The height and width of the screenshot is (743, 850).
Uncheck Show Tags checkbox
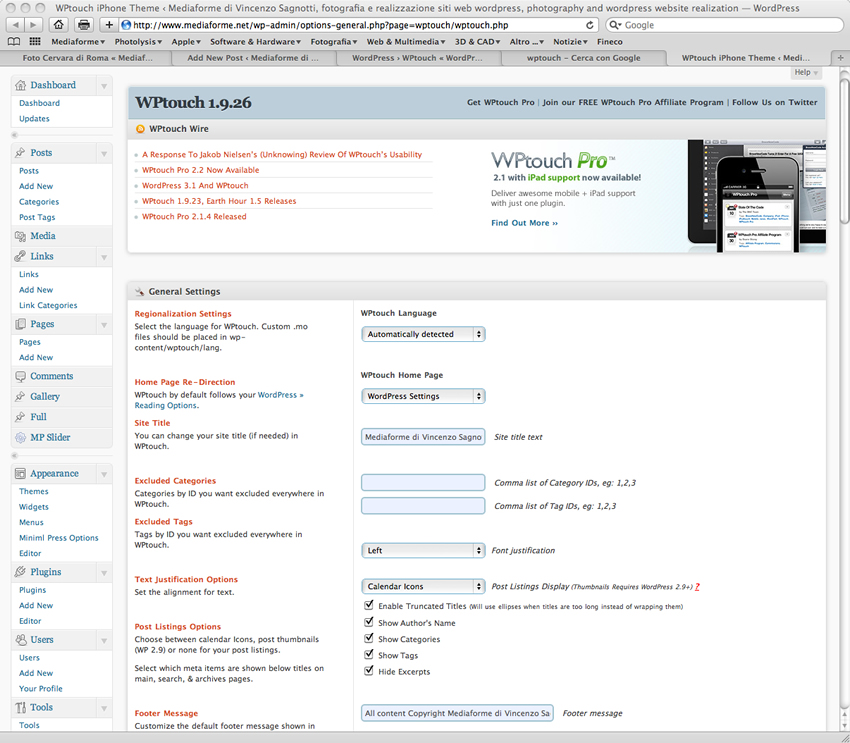369,655
